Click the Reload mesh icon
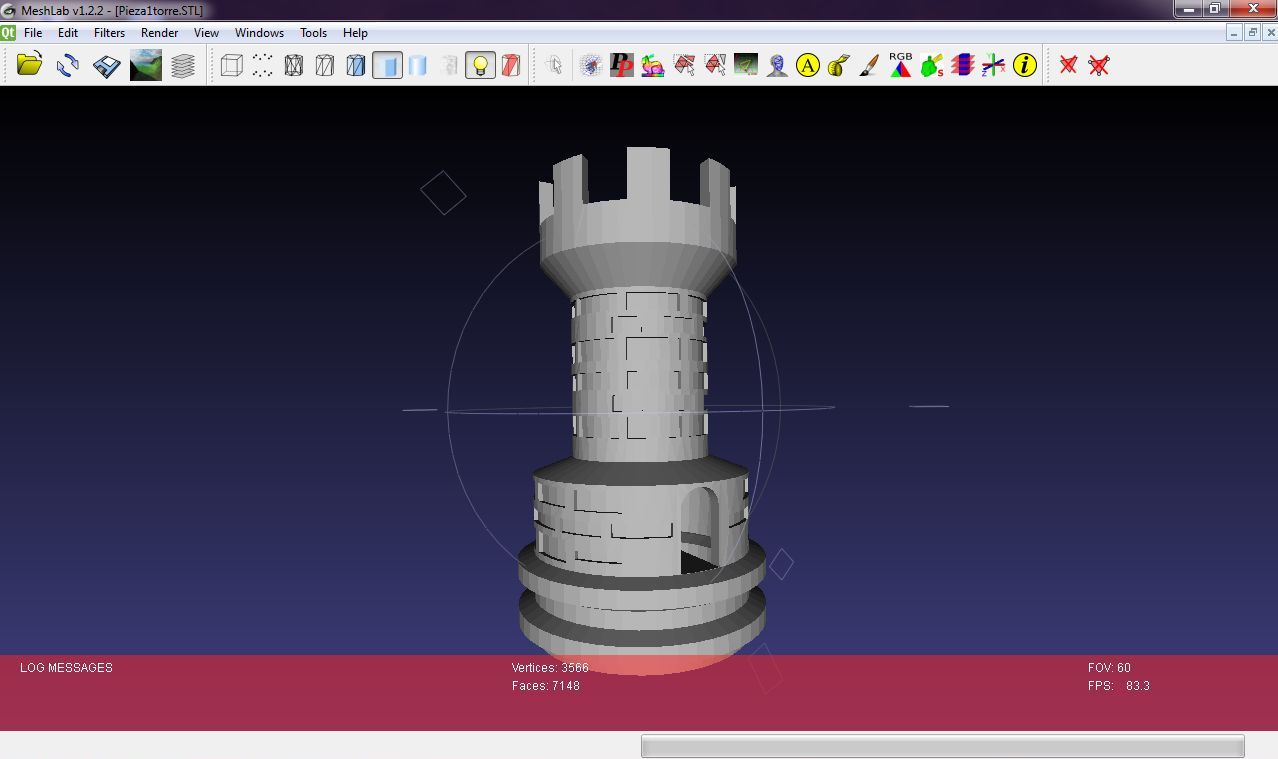 [x=68, y=65]
